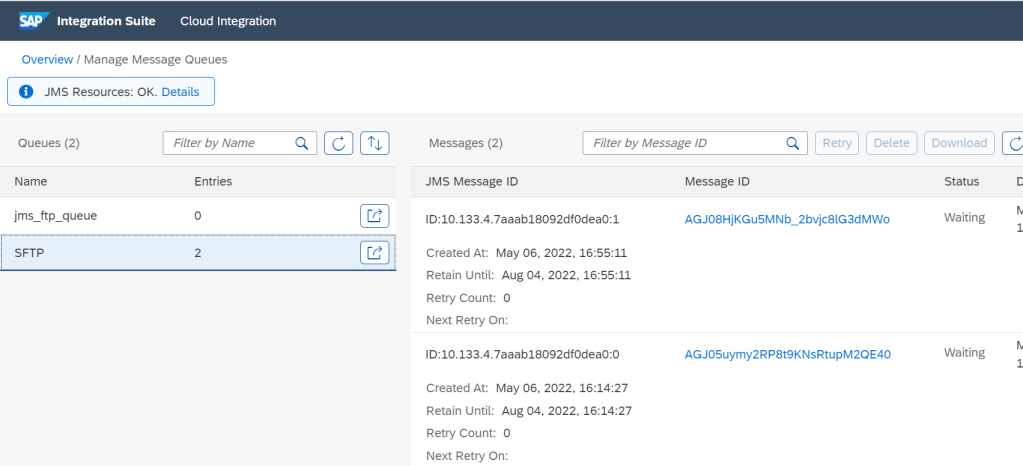Click the JMS Resources info icon

click(x=28, y=92)
